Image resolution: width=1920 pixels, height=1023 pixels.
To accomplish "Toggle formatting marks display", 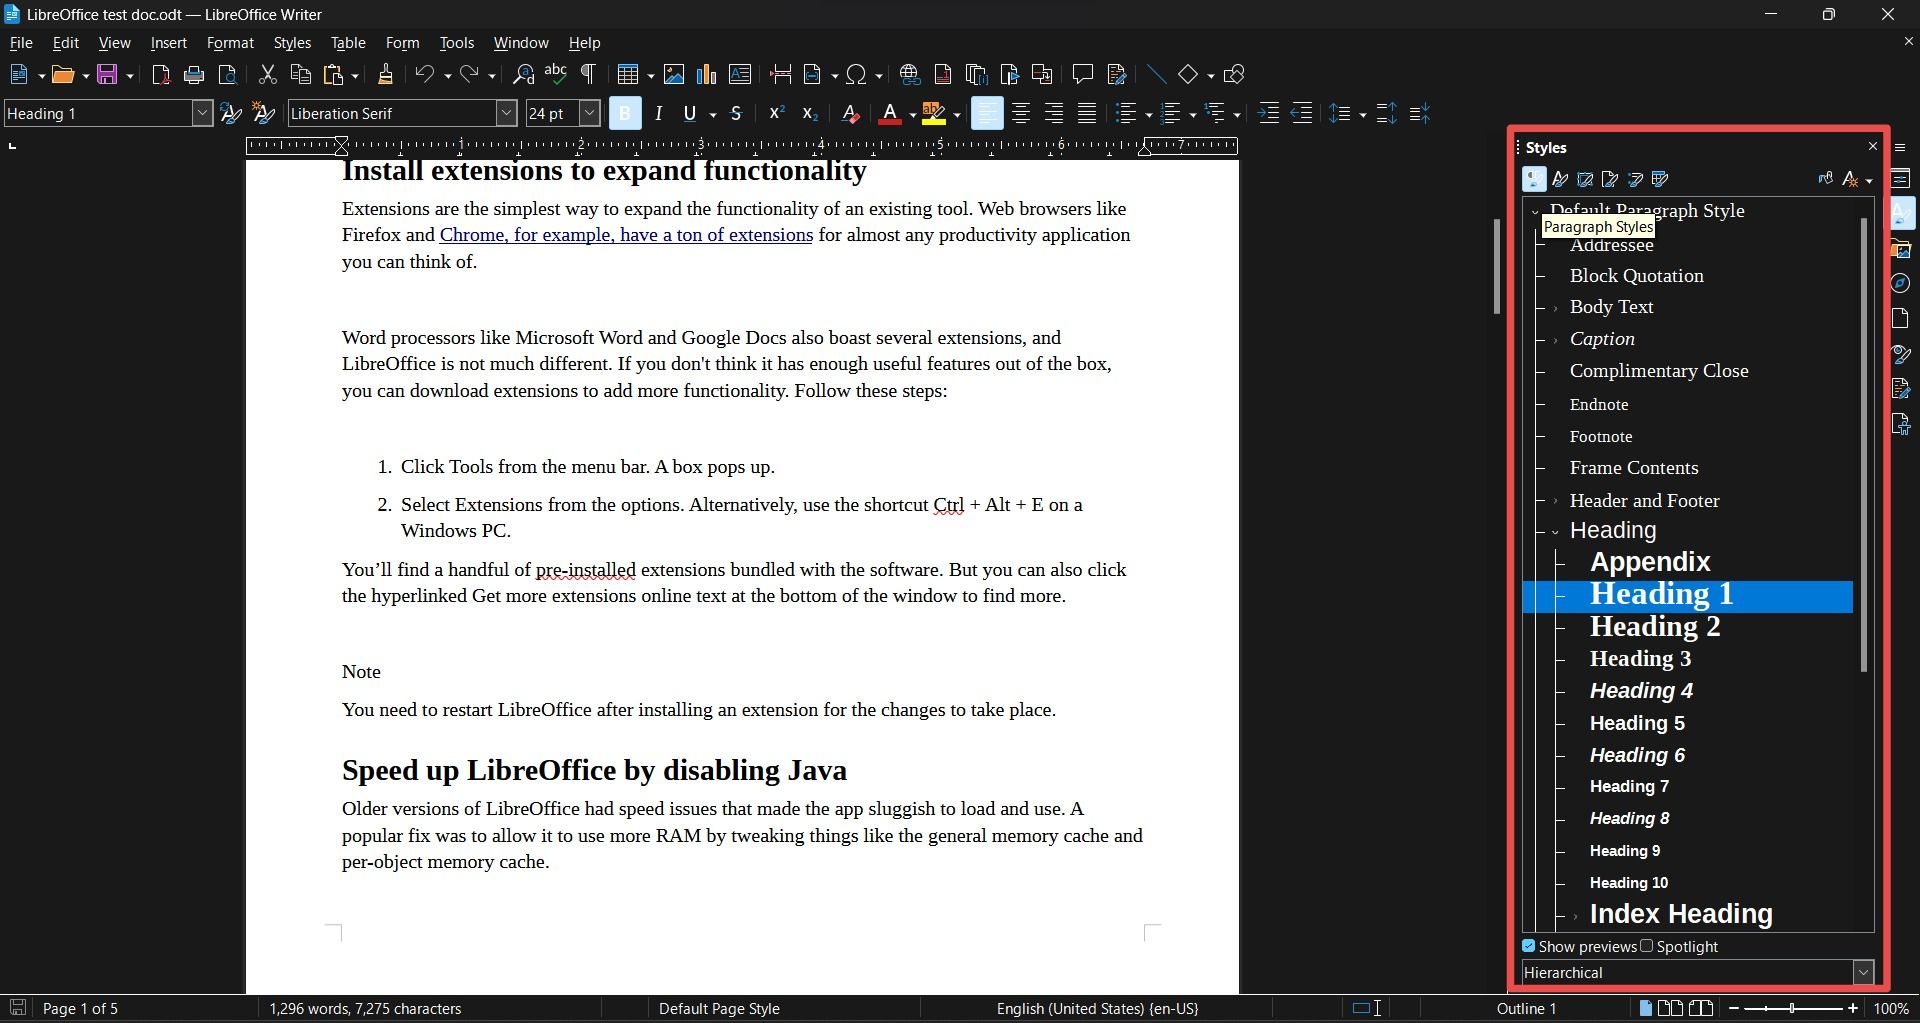I will pyautogui.click(x=588, y=73).
